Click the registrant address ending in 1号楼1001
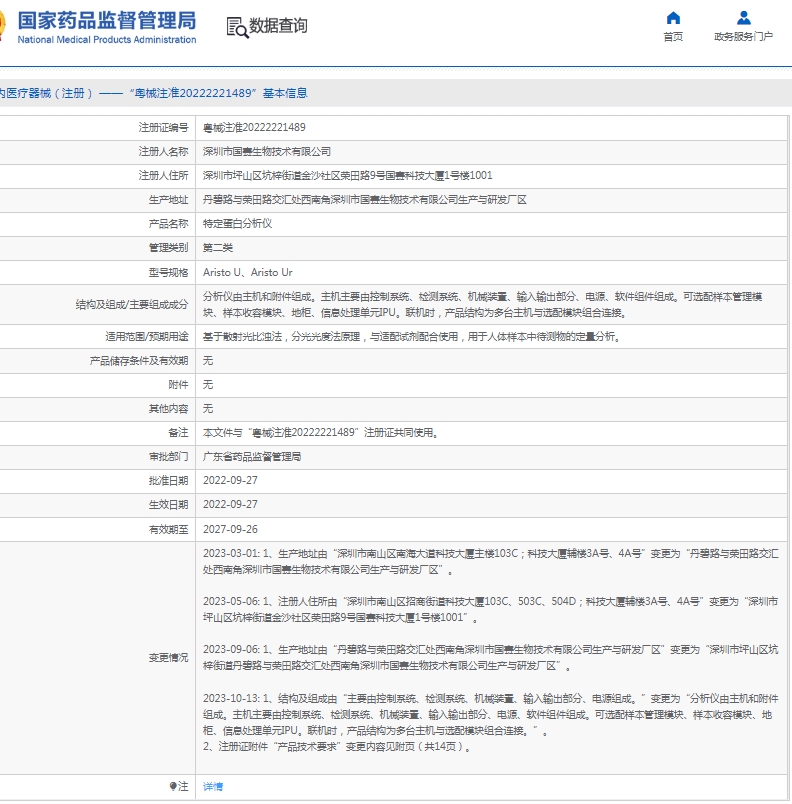The image size is (792, 804). [348, 175]
